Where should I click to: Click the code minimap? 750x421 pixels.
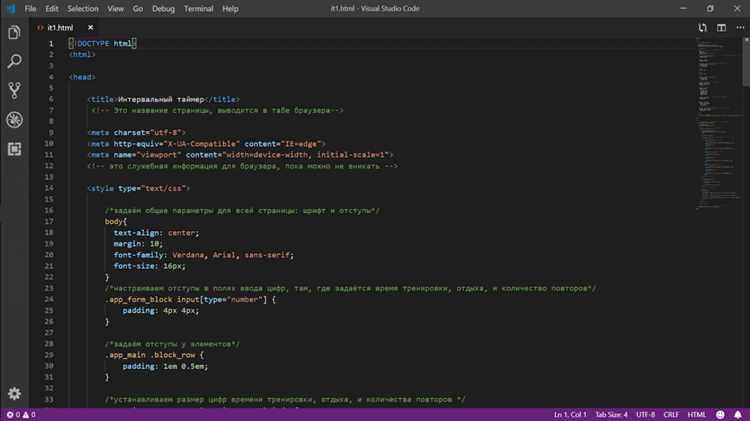click(718, 124)
